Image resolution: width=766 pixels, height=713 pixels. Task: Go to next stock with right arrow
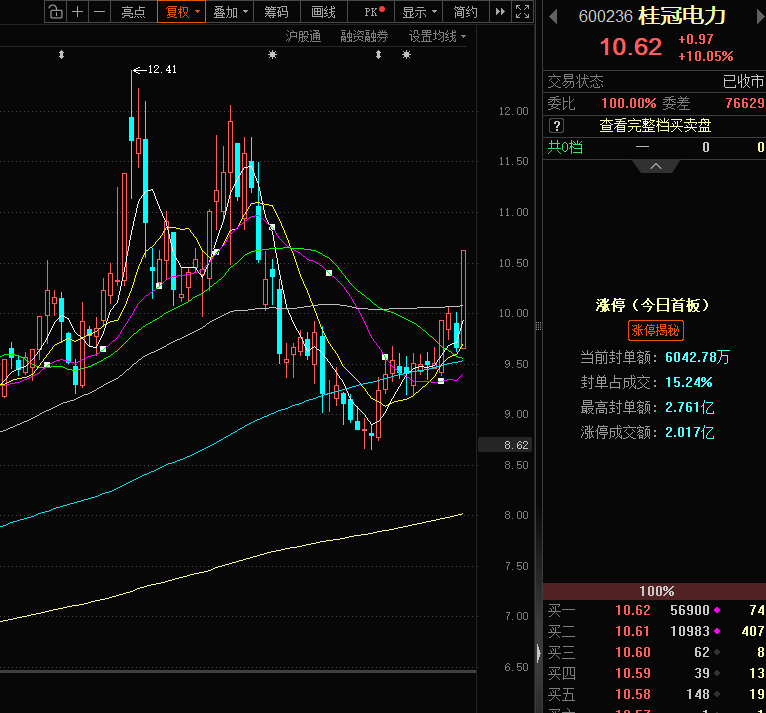(x=761, y=17)
